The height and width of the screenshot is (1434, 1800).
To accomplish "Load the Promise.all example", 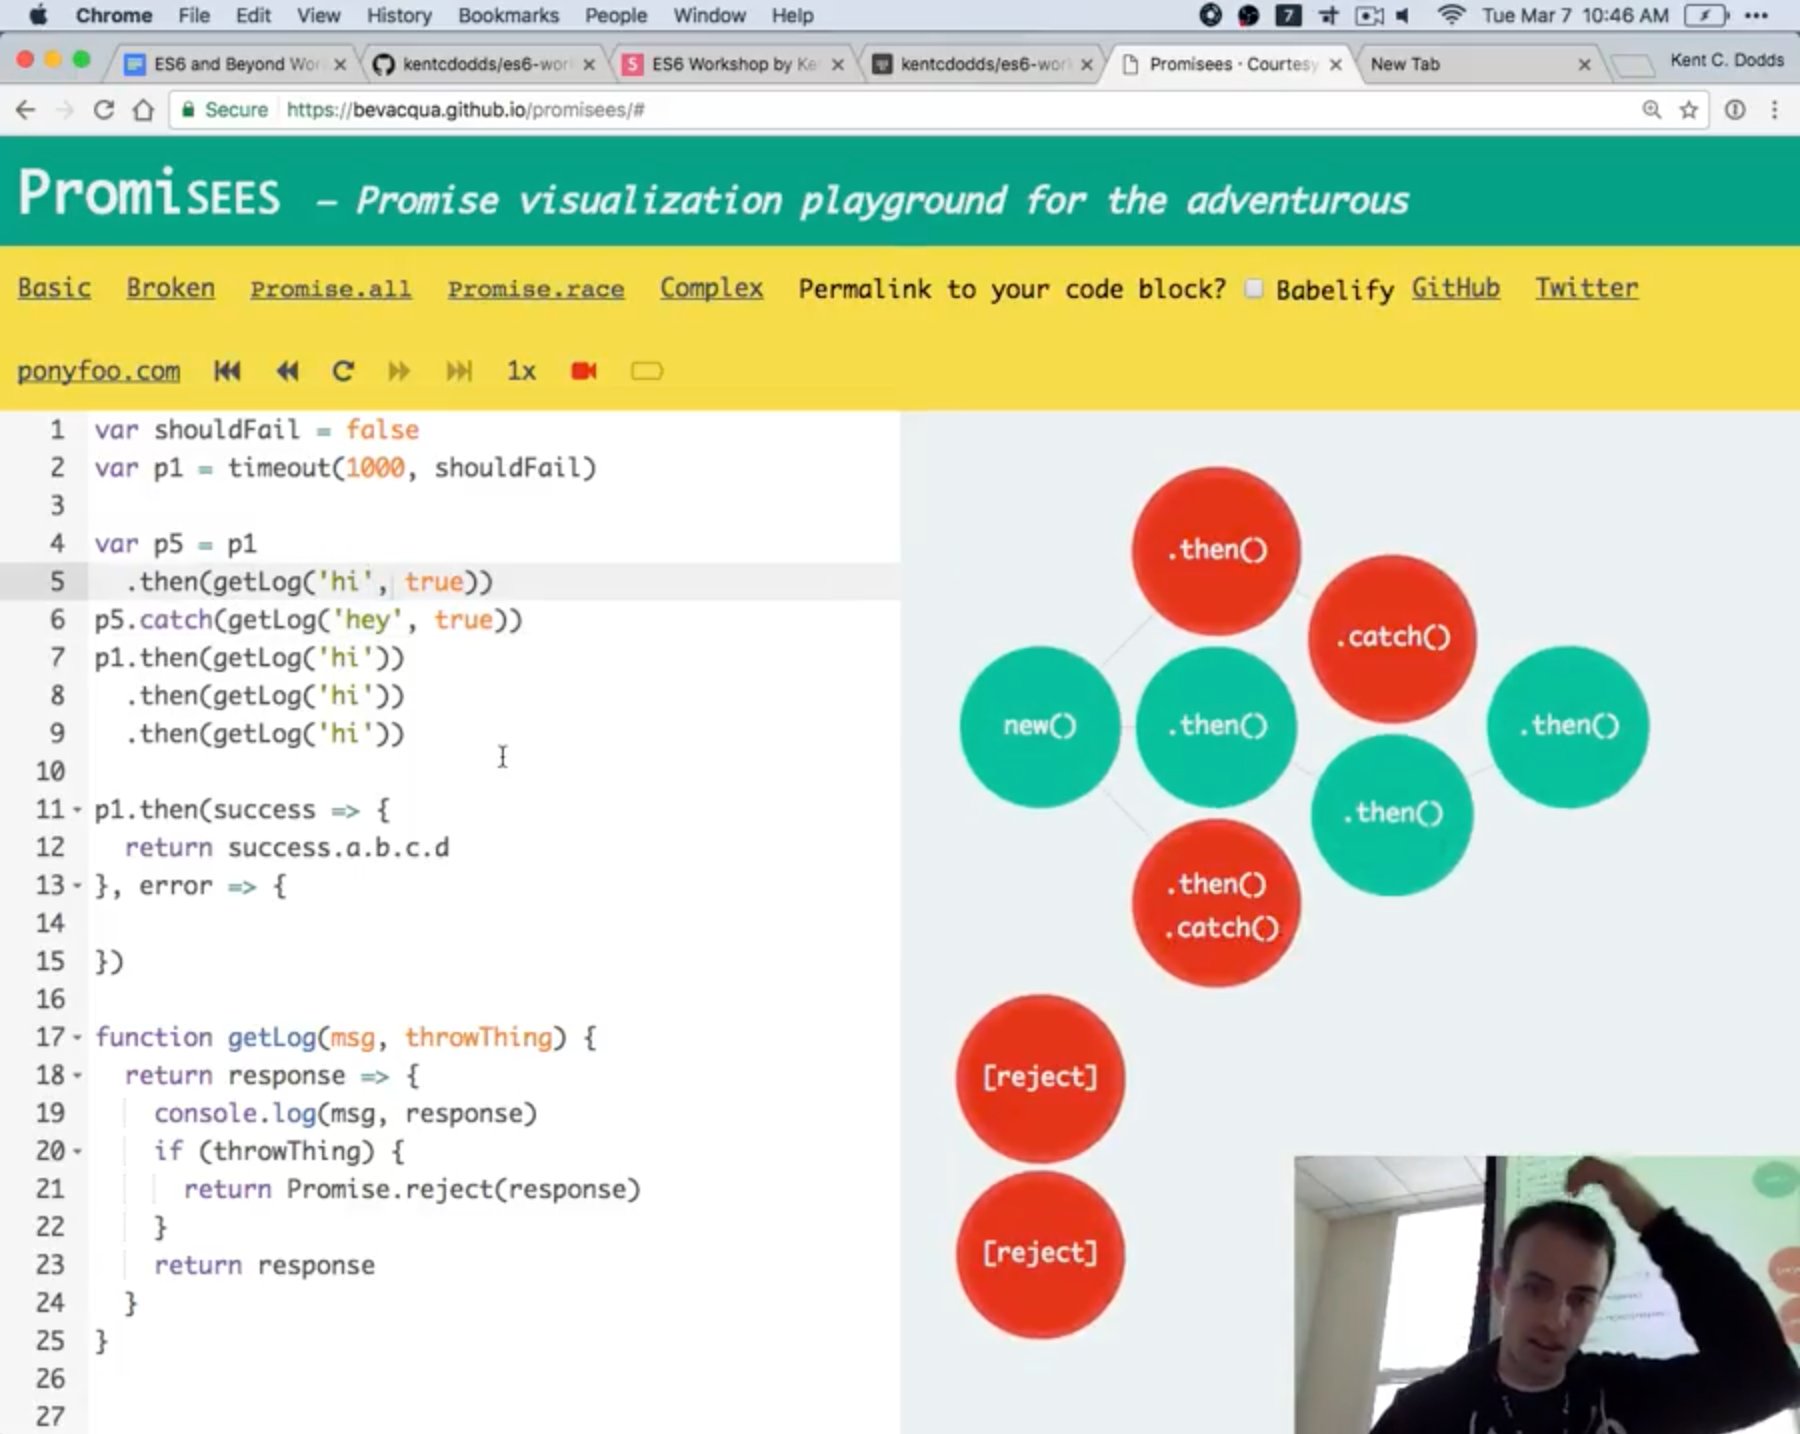I will coord(330,289).
